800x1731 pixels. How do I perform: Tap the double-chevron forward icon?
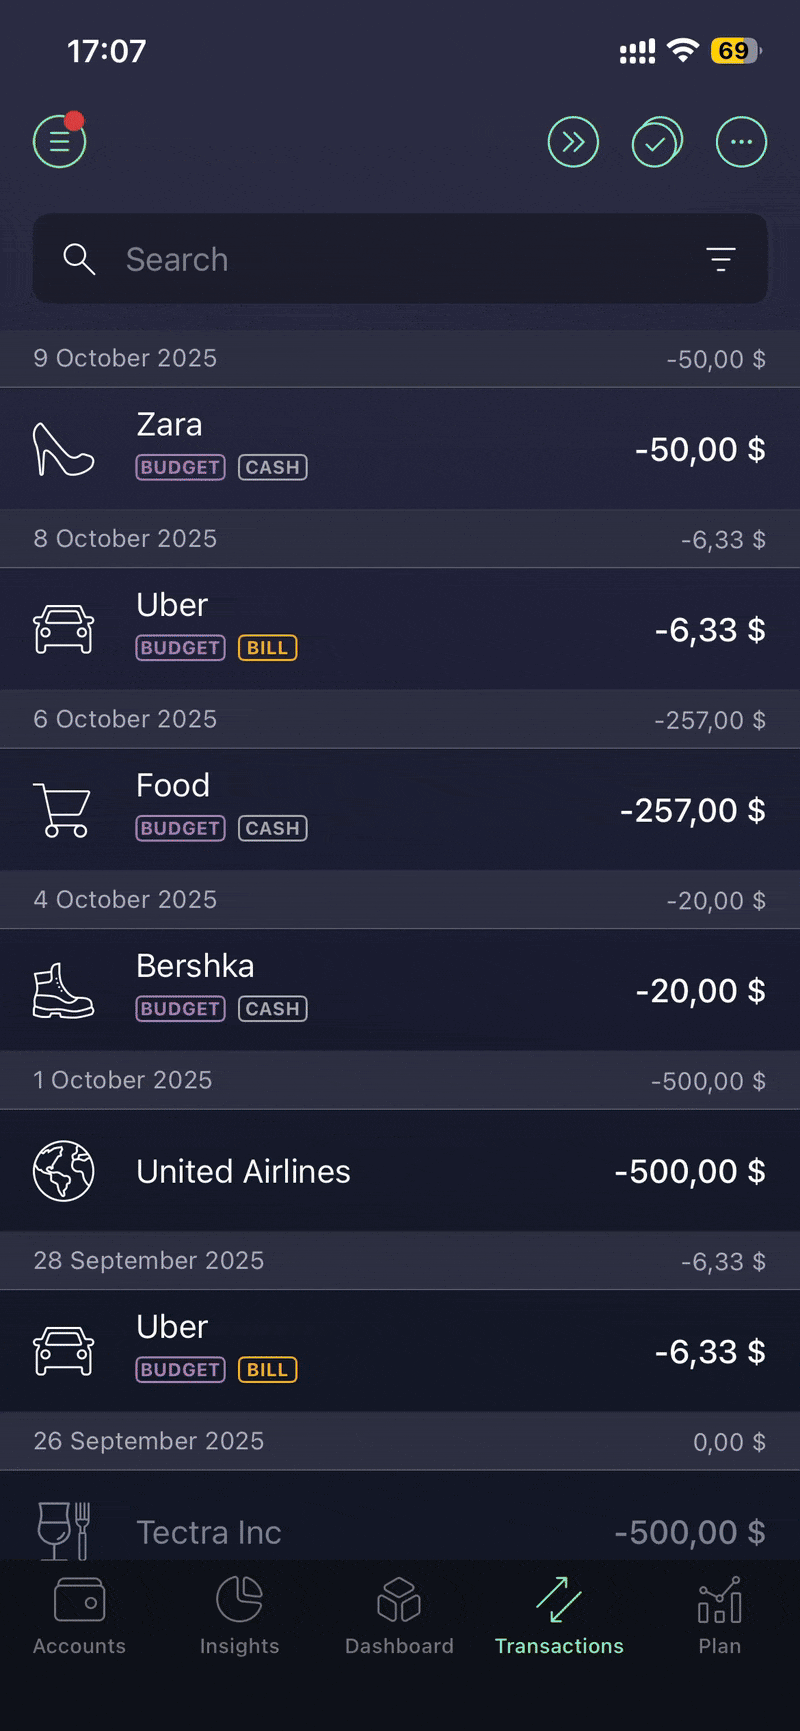click(x=573, y=142)
